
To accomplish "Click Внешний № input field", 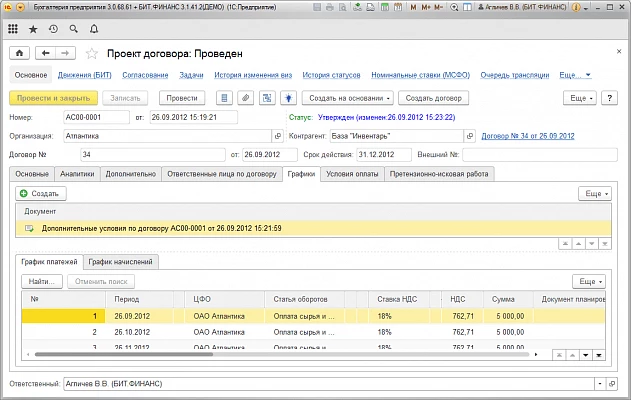I will click(540, 155).
